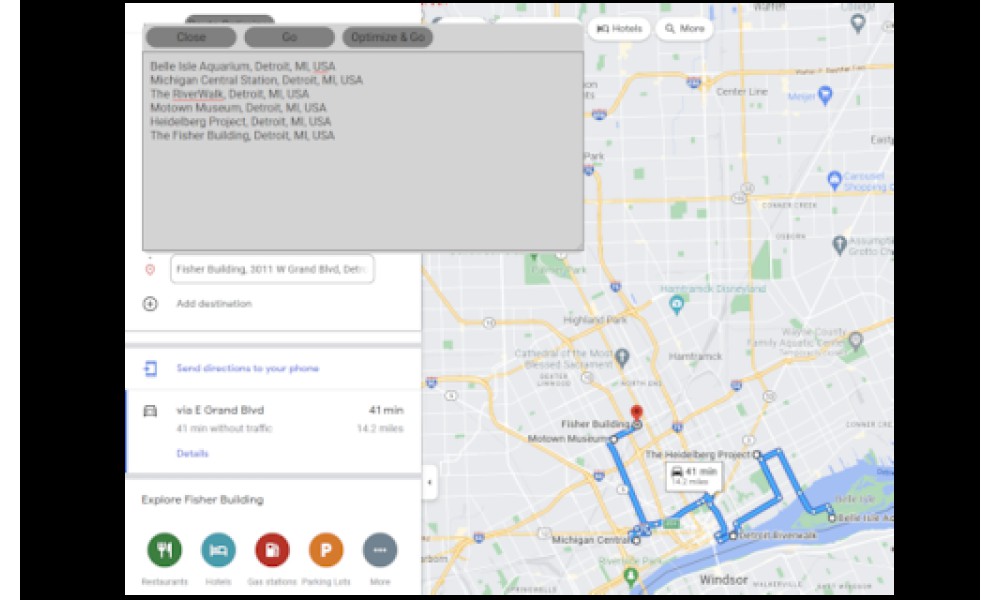Click the Motown Museum waypoint on the map
1000x600 pixels.
pyautogui.click(x=614, y=439)
